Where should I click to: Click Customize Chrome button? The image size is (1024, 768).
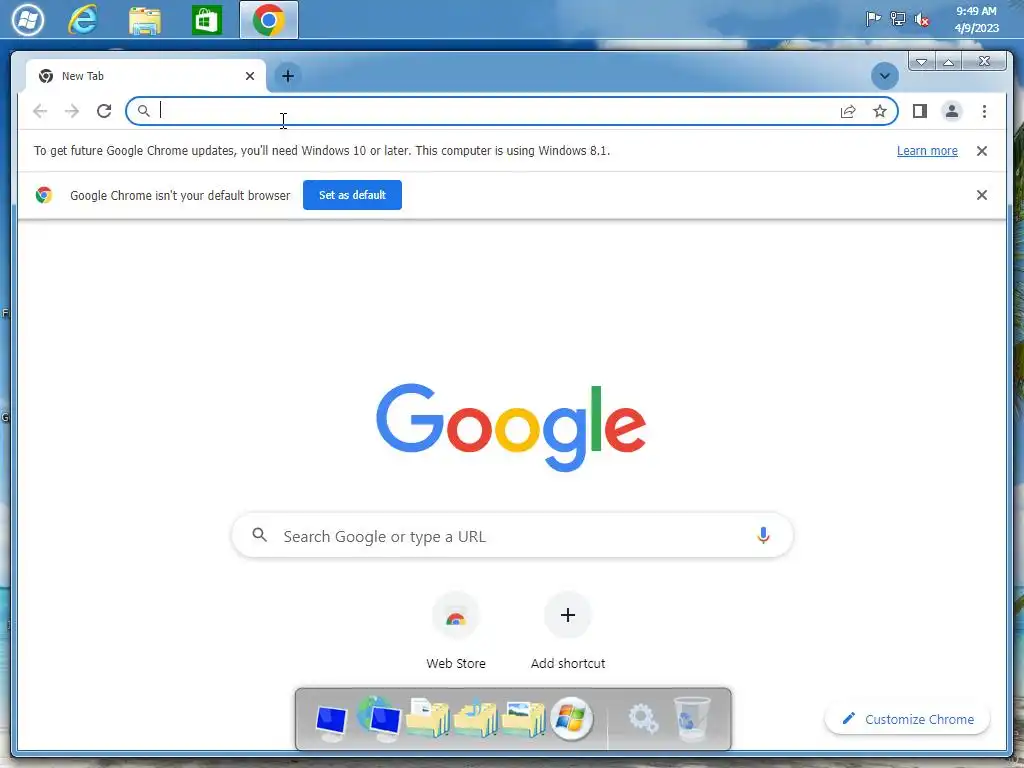click(908, 719)
